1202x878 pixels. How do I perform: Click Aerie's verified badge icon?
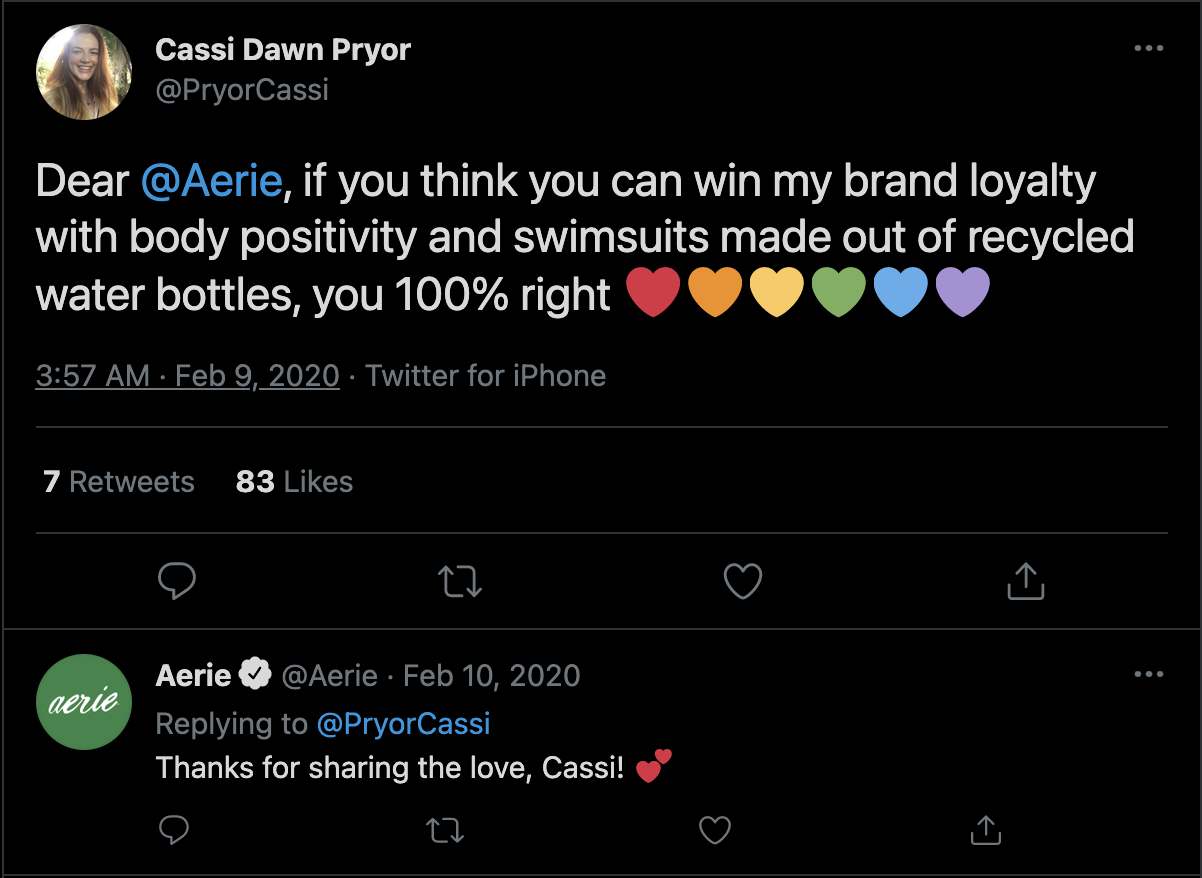click(x=256, y=675)
